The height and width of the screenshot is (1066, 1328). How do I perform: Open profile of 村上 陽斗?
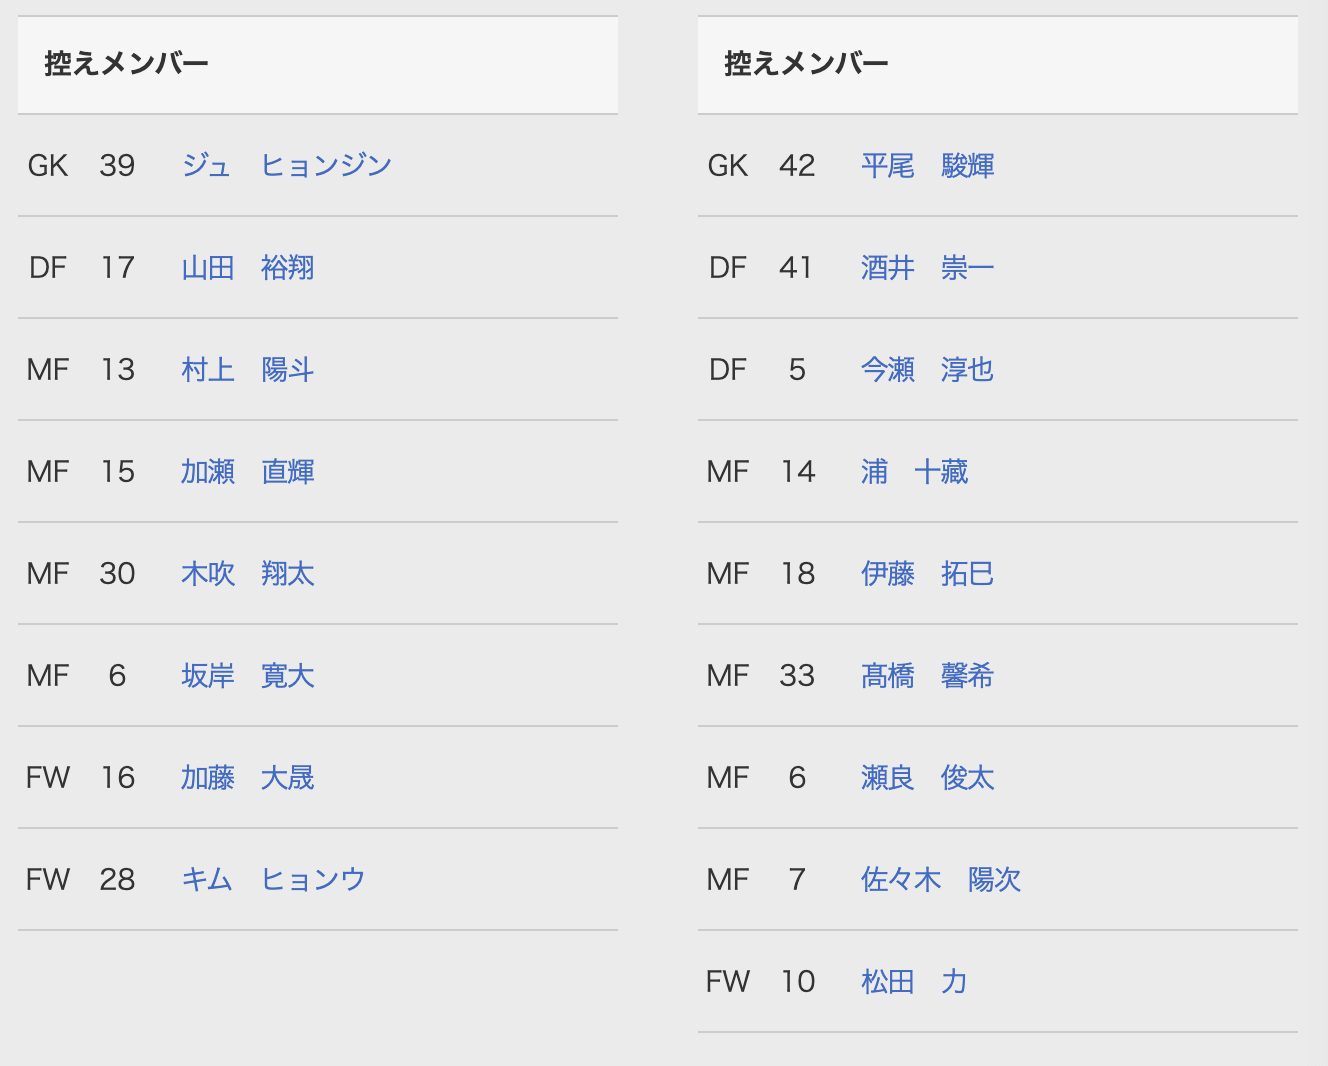tap(247, 370)
